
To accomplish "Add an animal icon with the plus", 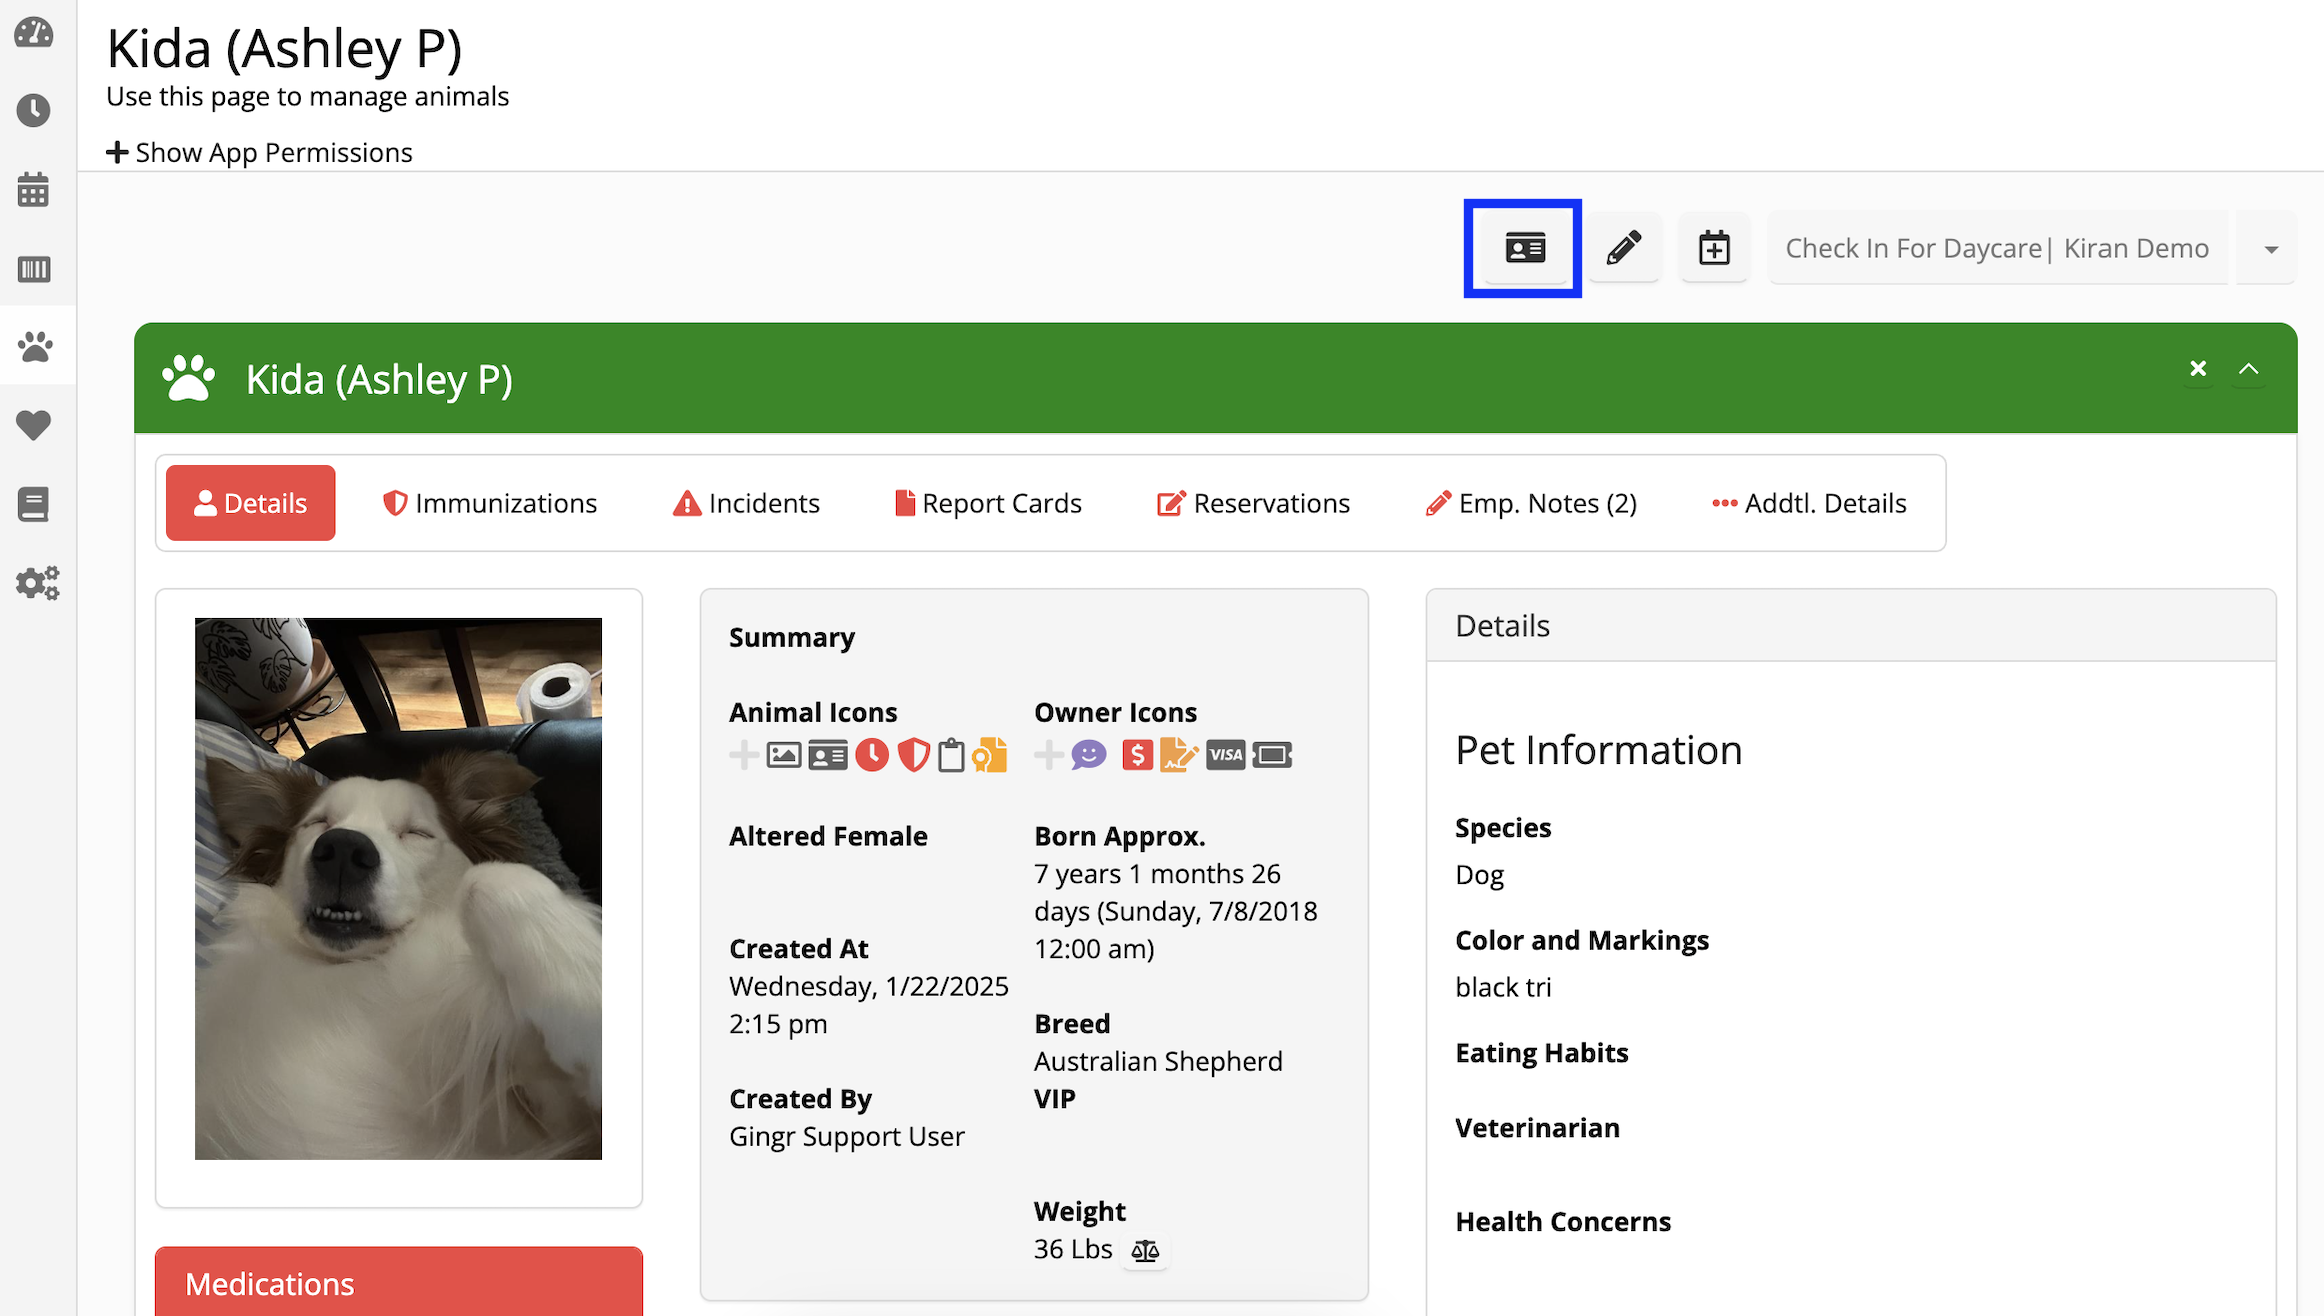I will [743, 755].
